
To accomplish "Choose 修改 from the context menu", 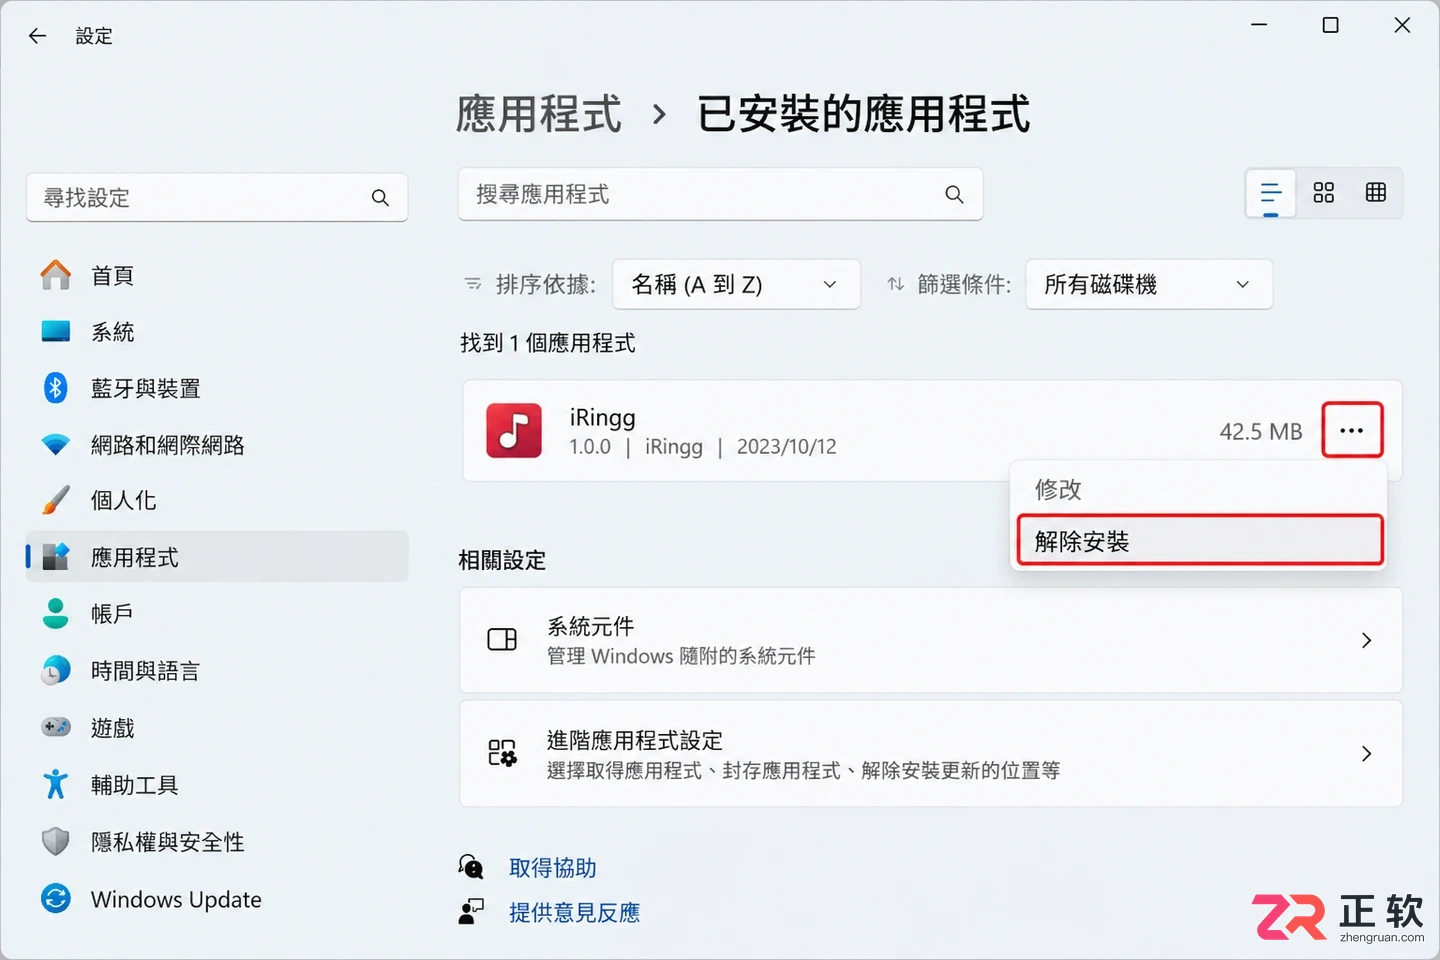I will tap(1198, 489).
